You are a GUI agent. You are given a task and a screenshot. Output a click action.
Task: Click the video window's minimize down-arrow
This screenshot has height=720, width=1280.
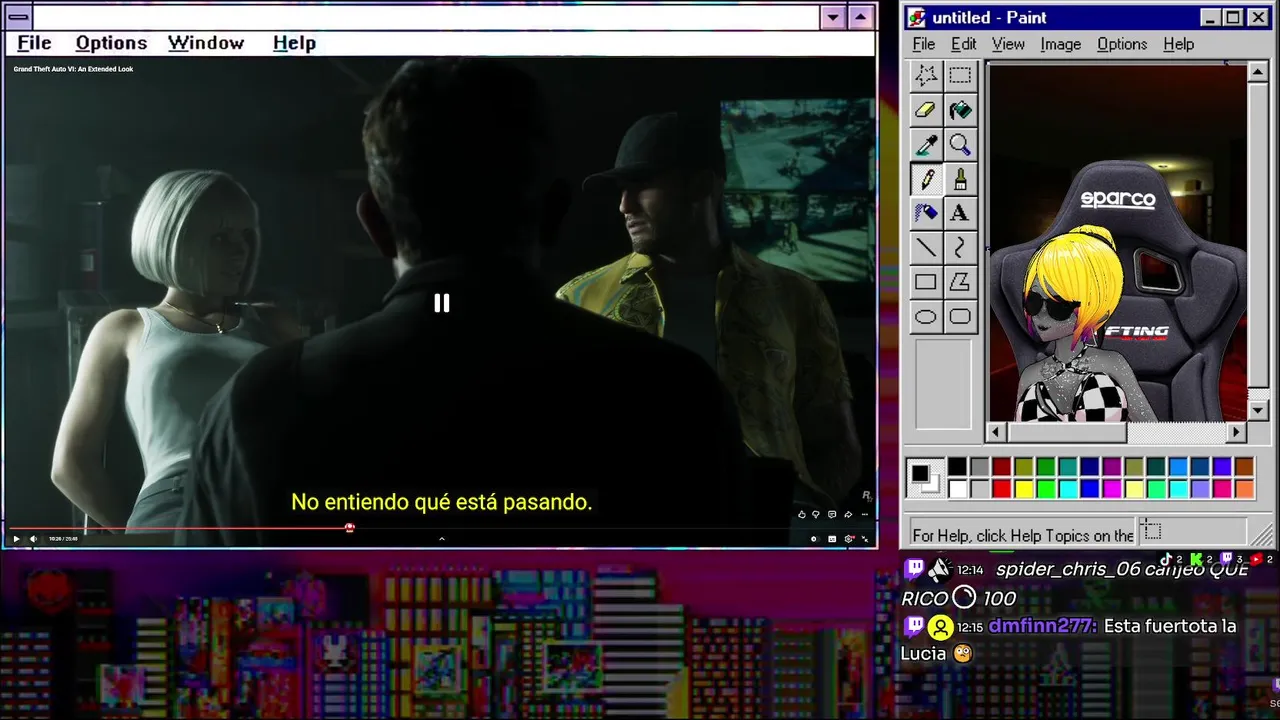coord(833,17)
